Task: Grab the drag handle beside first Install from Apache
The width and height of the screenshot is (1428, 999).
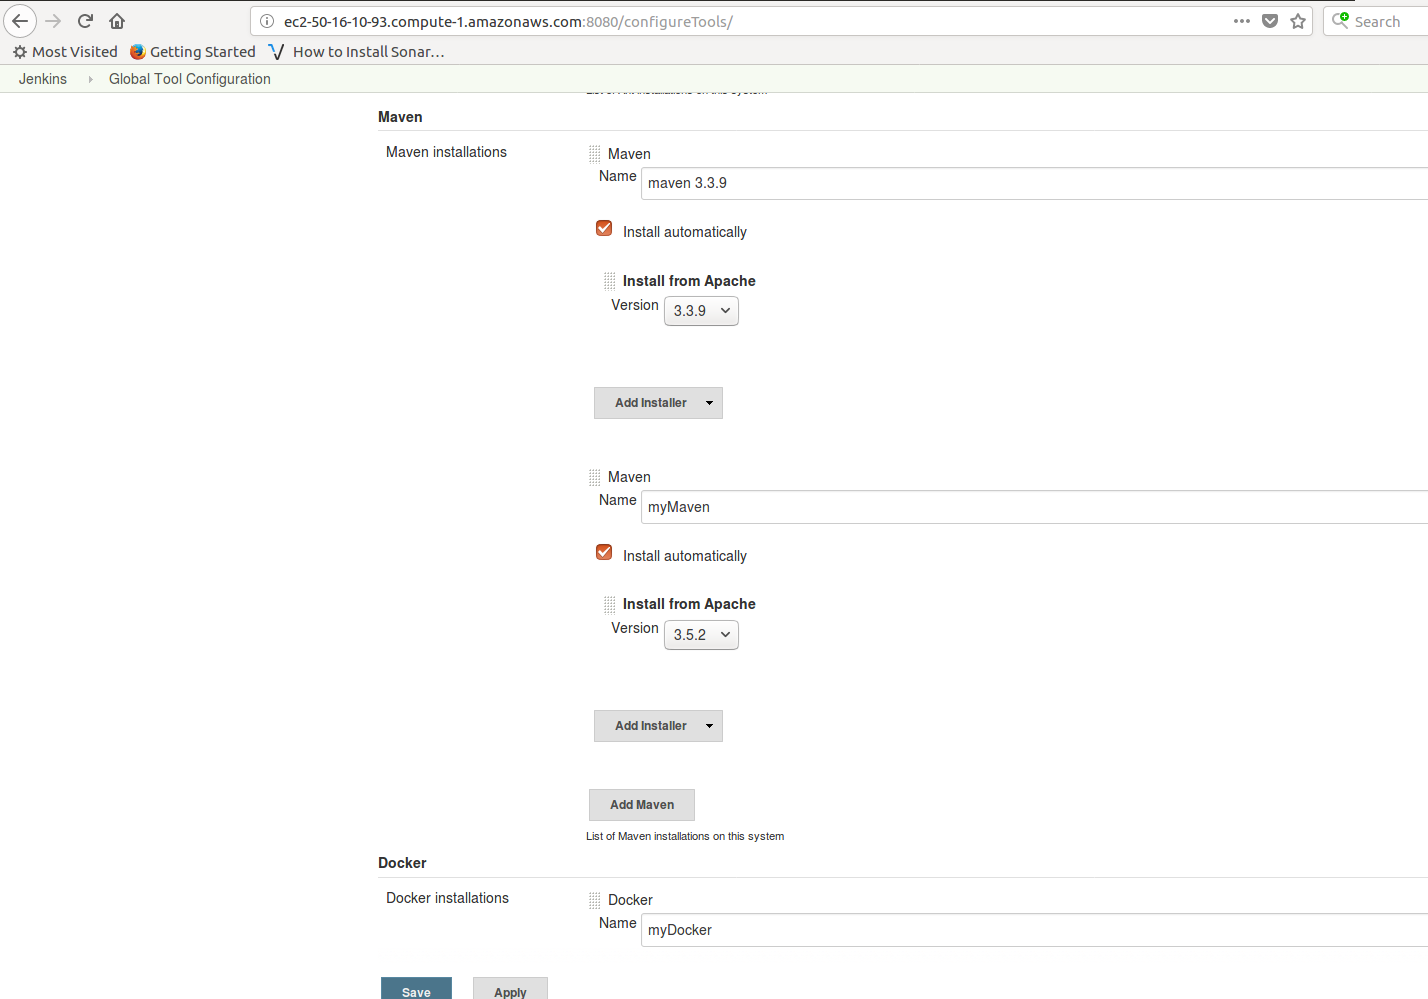Action: [x=609, y=281]
